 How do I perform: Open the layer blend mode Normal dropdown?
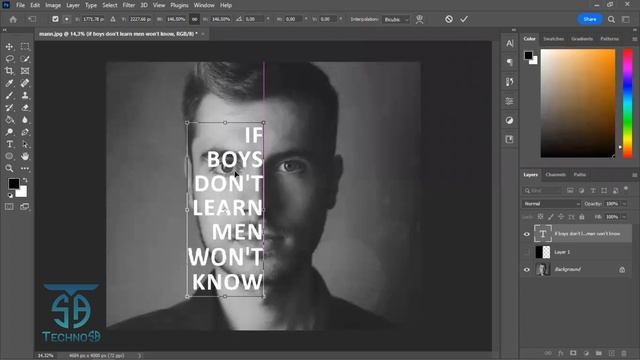pos(551,204)
